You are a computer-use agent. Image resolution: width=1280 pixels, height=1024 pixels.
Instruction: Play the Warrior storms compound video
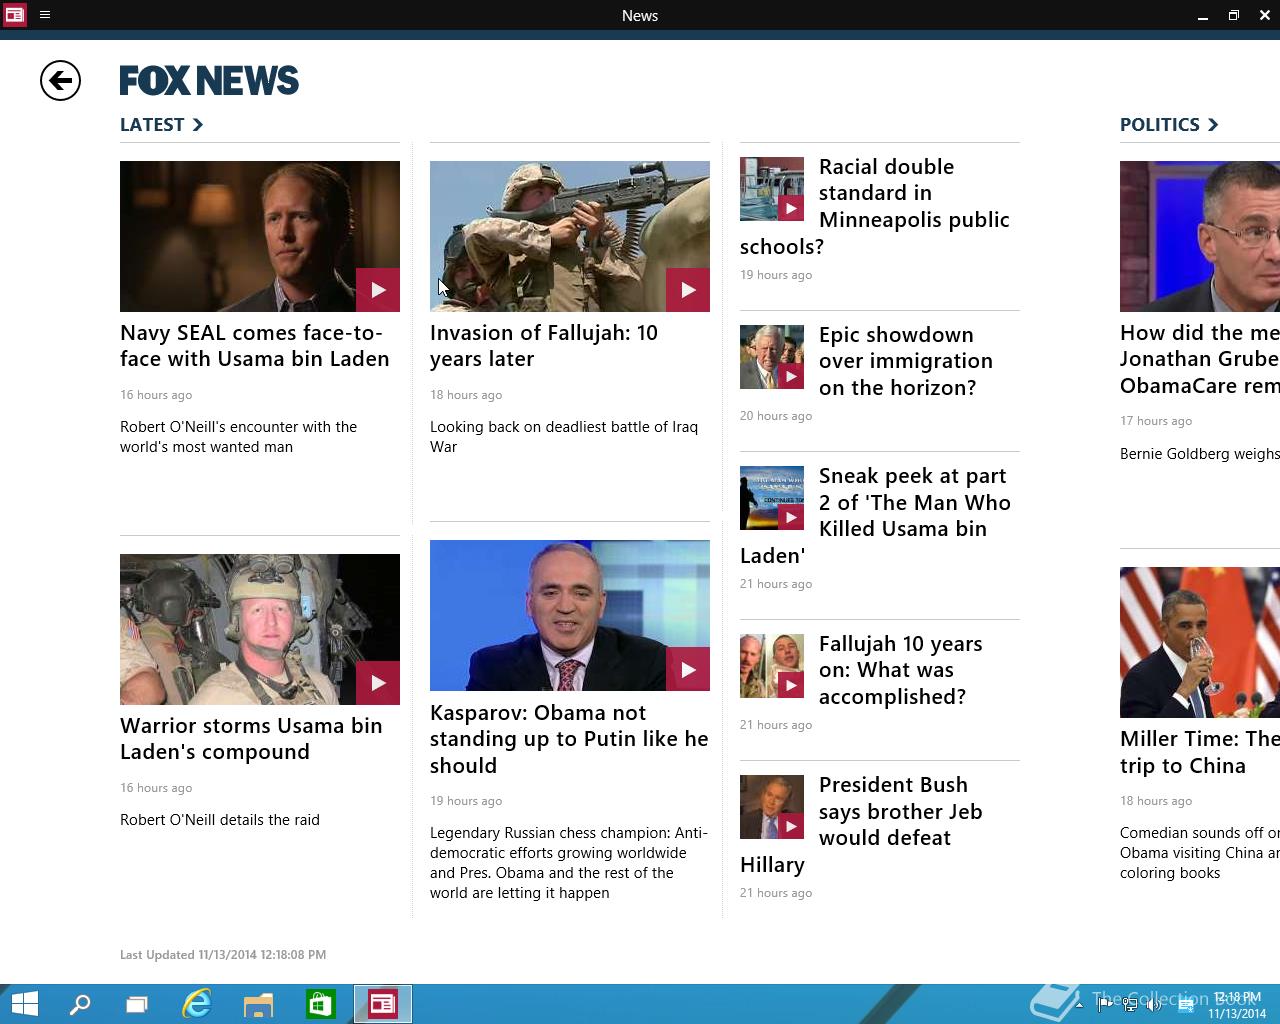coord(378,683)
